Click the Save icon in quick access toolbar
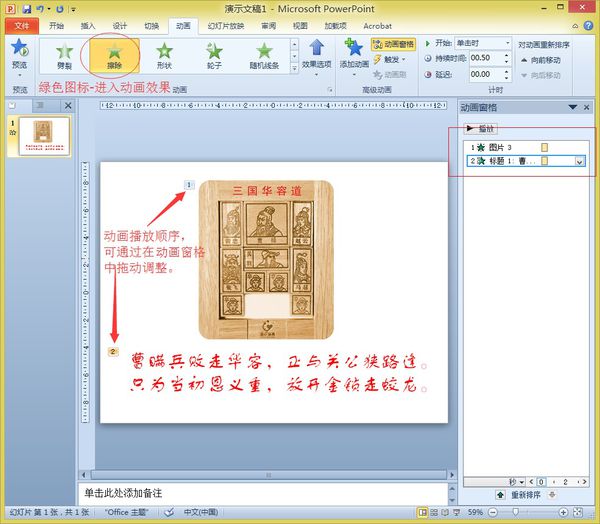The height and width of the screenshot is (524, 600). [x=27, y=8]
